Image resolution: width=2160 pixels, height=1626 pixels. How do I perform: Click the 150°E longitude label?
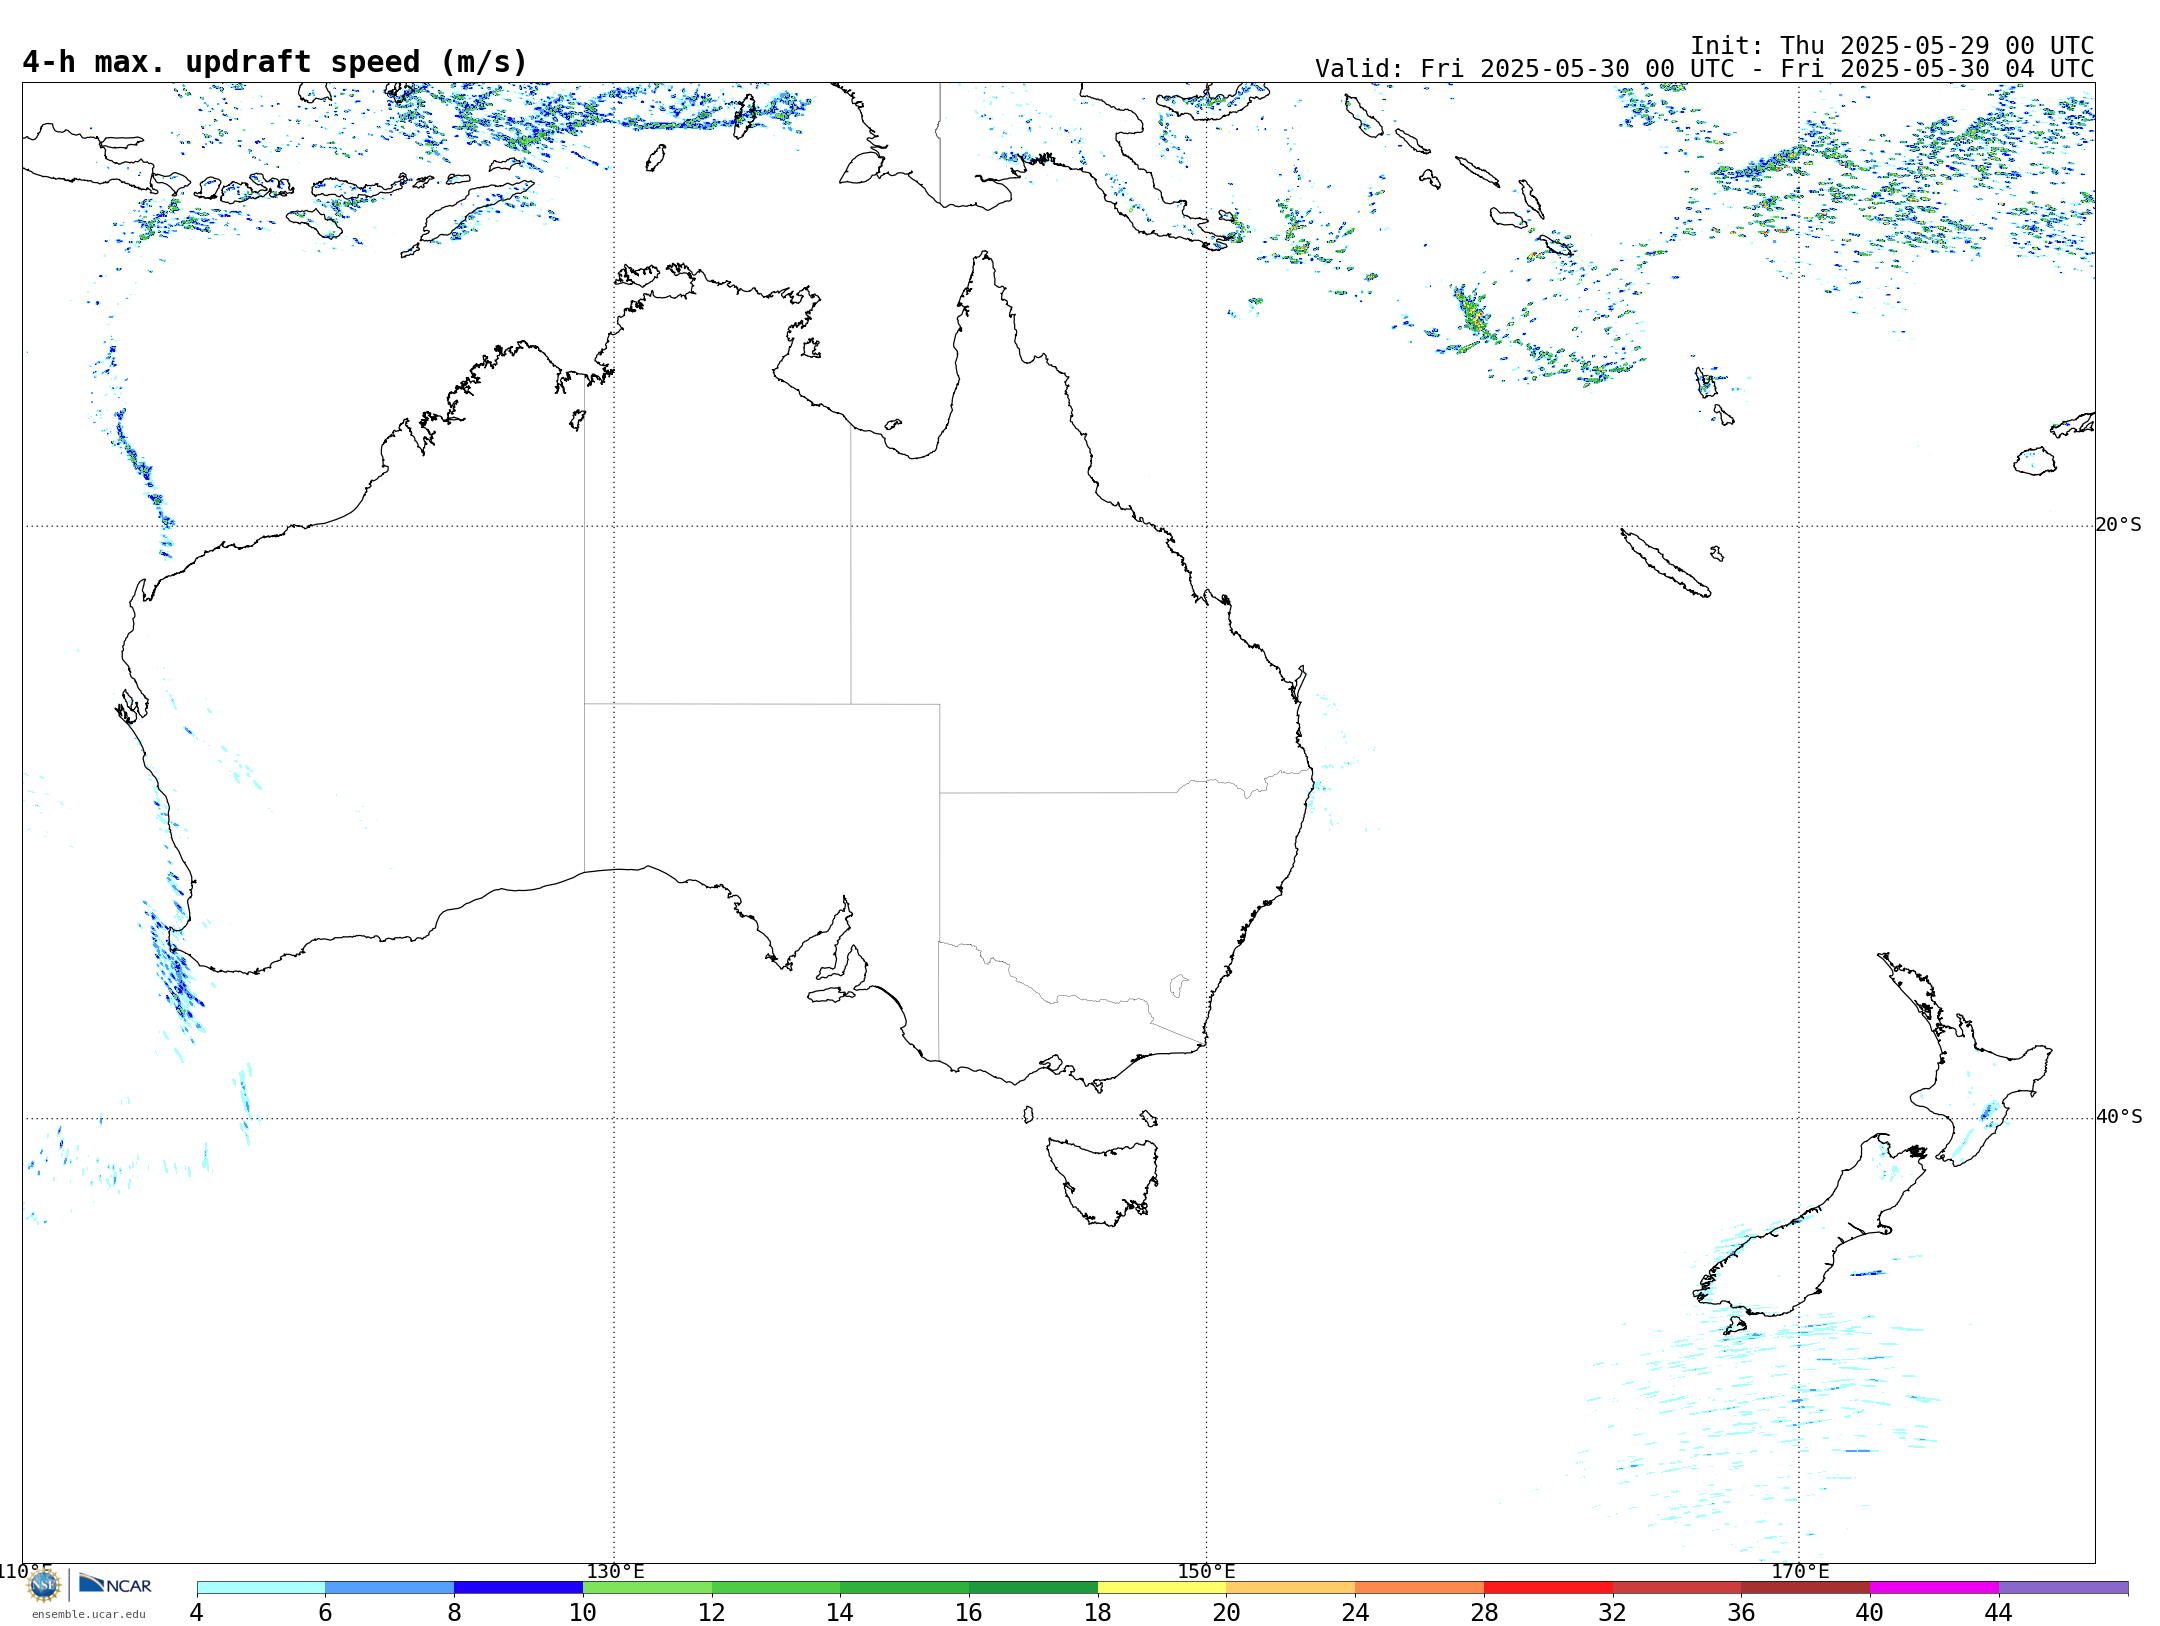tap(1206, 1572)
